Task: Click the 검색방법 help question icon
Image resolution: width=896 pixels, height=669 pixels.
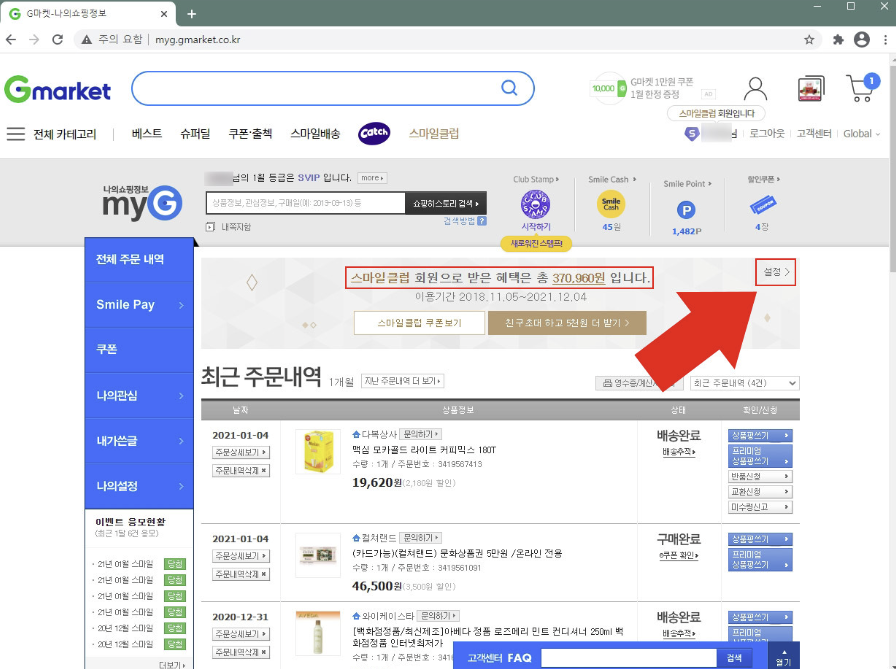Action: tap(482, 221)
